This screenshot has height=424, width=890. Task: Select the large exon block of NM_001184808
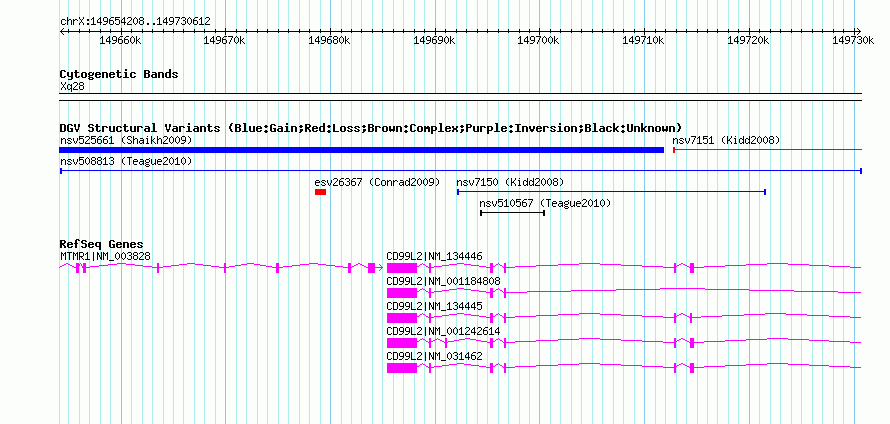click(x=402, y=293)
